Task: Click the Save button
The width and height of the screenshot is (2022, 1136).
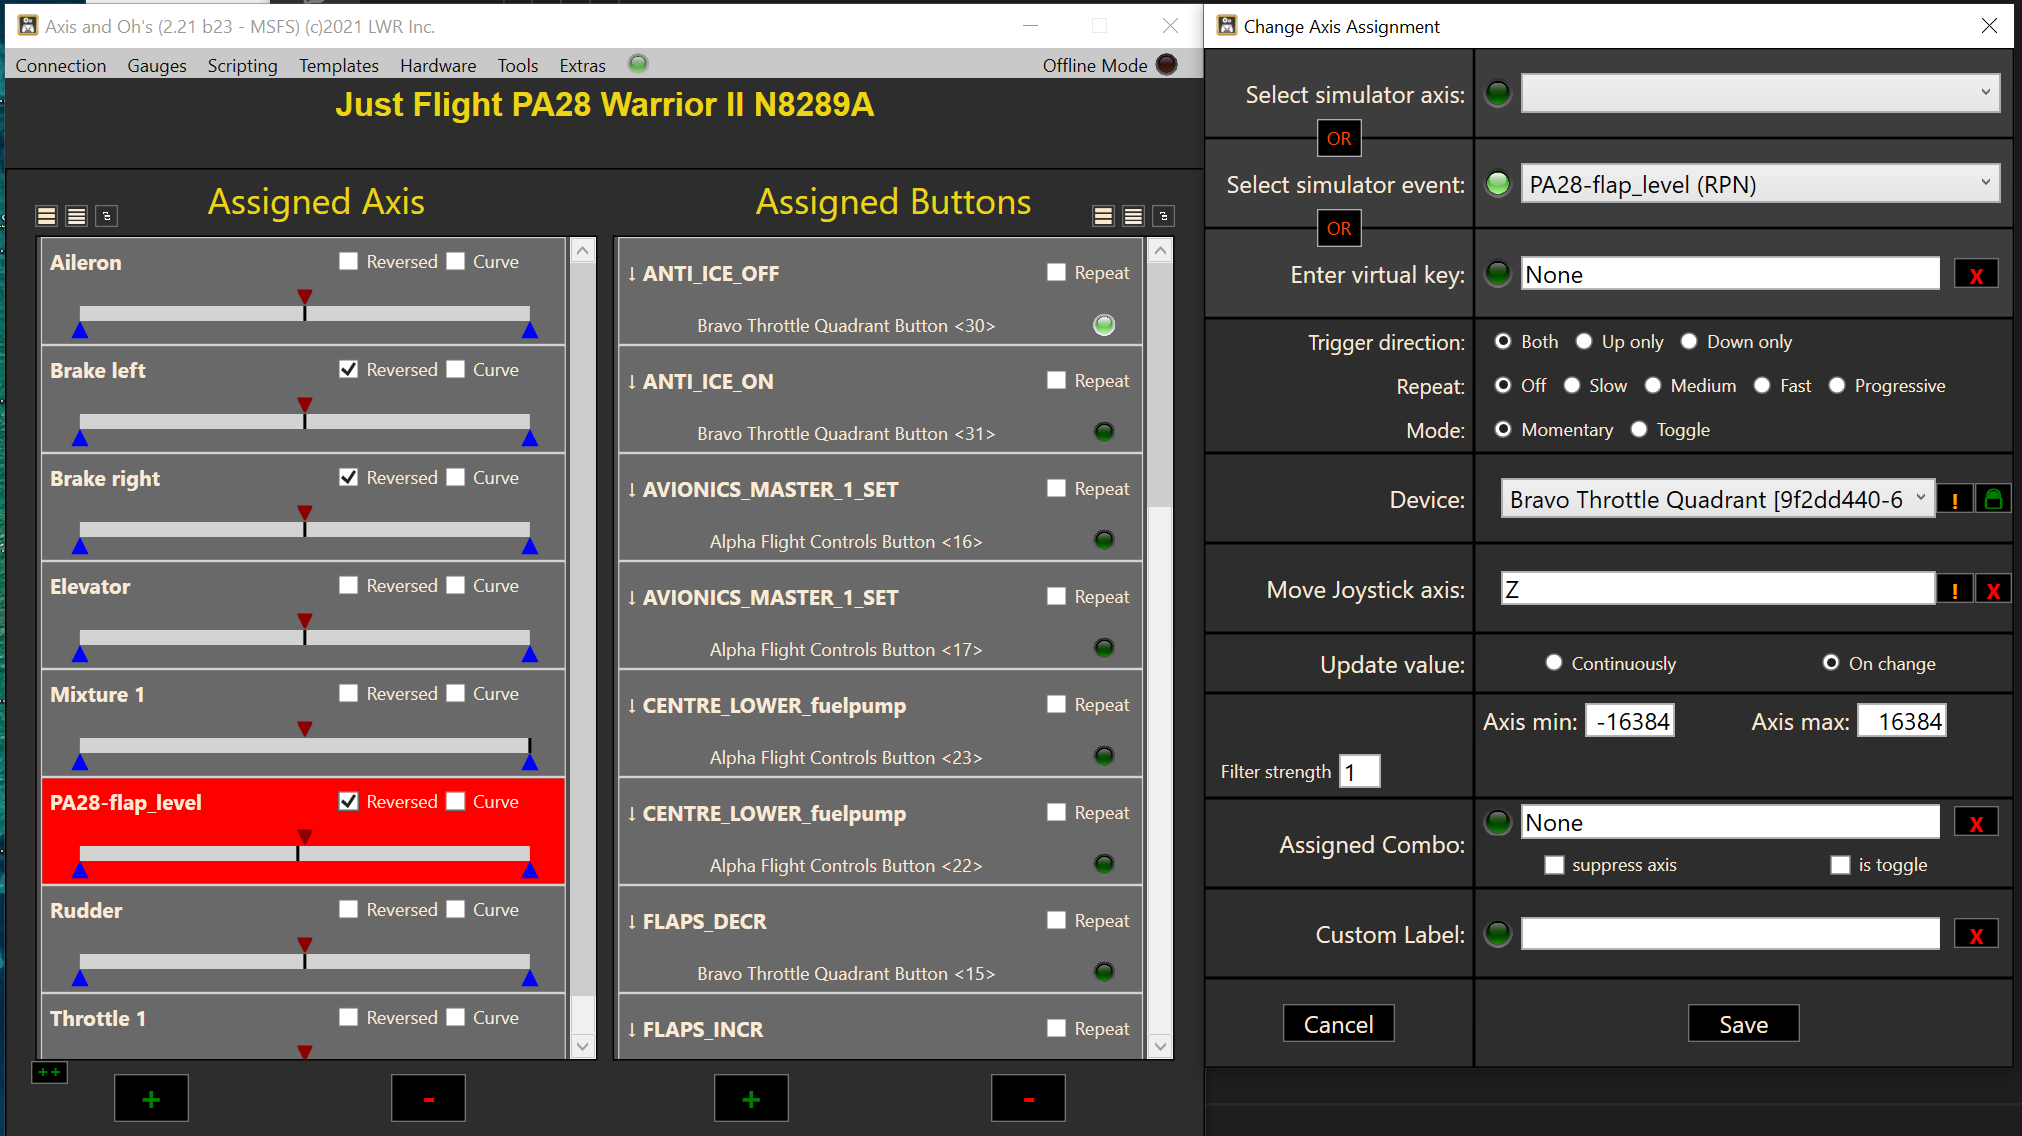Action: pos(1743,1024)
